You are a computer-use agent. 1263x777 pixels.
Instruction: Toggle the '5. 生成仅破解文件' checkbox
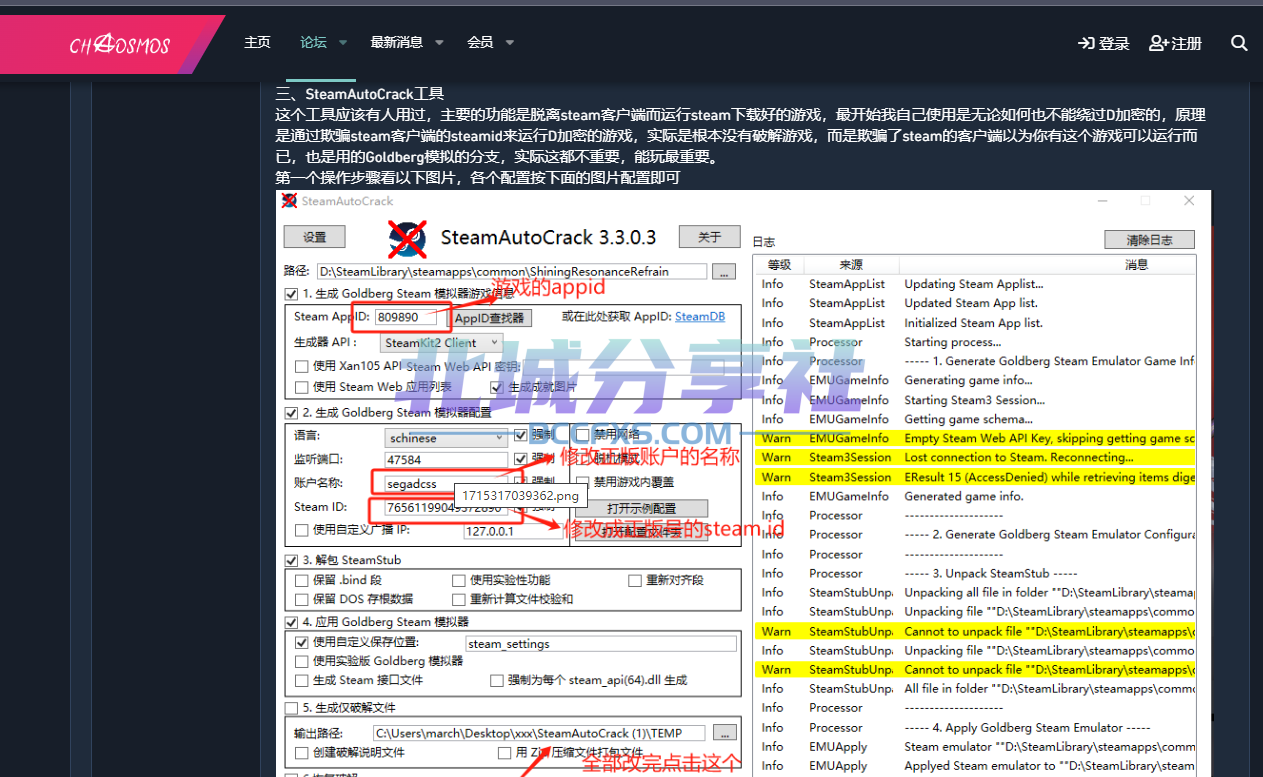click(291, 708)
